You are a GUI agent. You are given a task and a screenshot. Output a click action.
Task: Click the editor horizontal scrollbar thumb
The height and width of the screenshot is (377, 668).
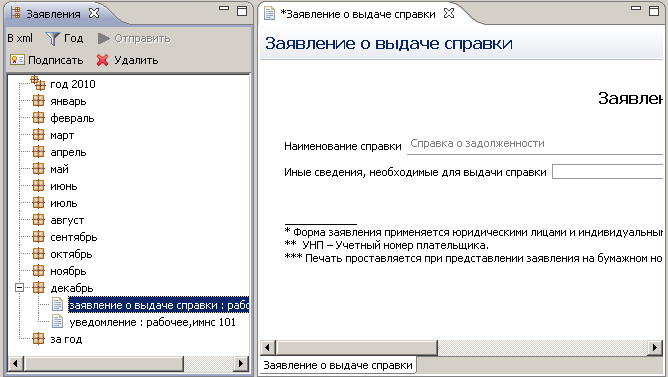[x=357, y=348]
